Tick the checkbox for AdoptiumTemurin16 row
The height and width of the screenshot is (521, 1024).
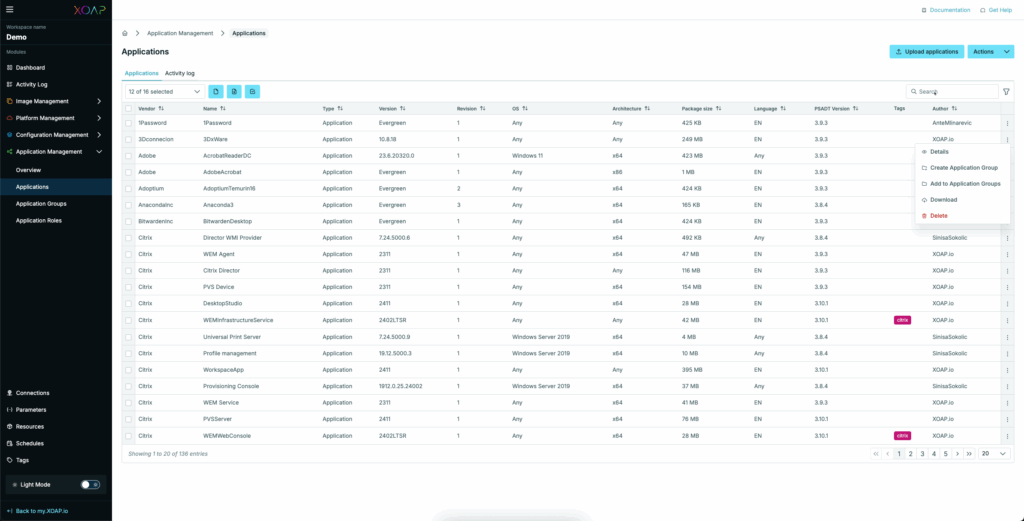click(x=129, y=188)
